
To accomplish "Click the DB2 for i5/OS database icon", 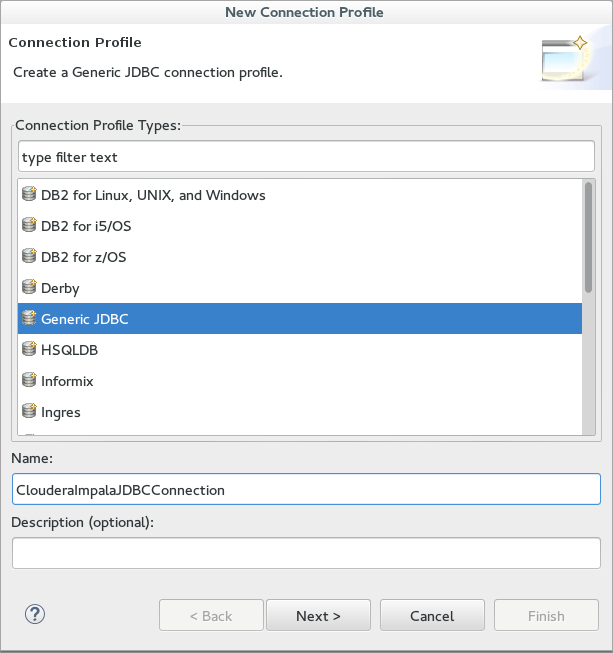I will tap(29, 225).
